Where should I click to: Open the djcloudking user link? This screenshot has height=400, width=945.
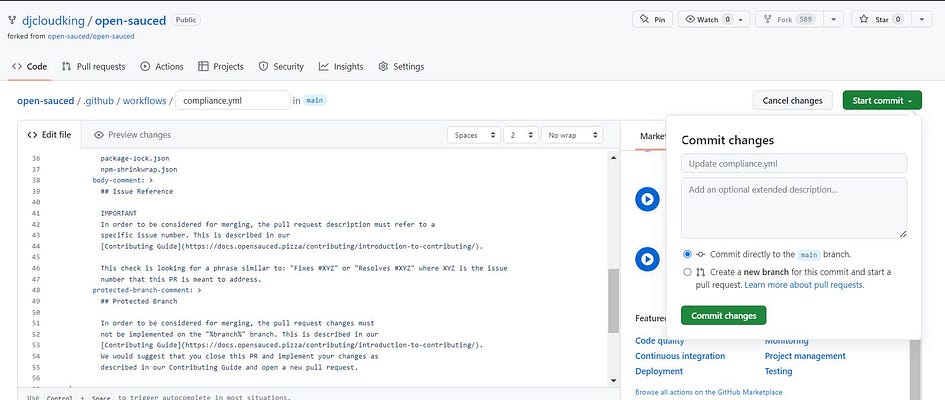(x=53, y=20)
